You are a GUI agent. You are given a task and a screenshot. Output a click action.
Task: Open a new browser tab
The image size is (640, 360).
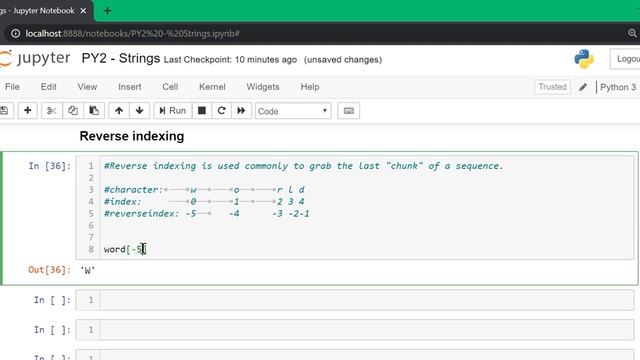pyautogui.click(x=107, y=11)
